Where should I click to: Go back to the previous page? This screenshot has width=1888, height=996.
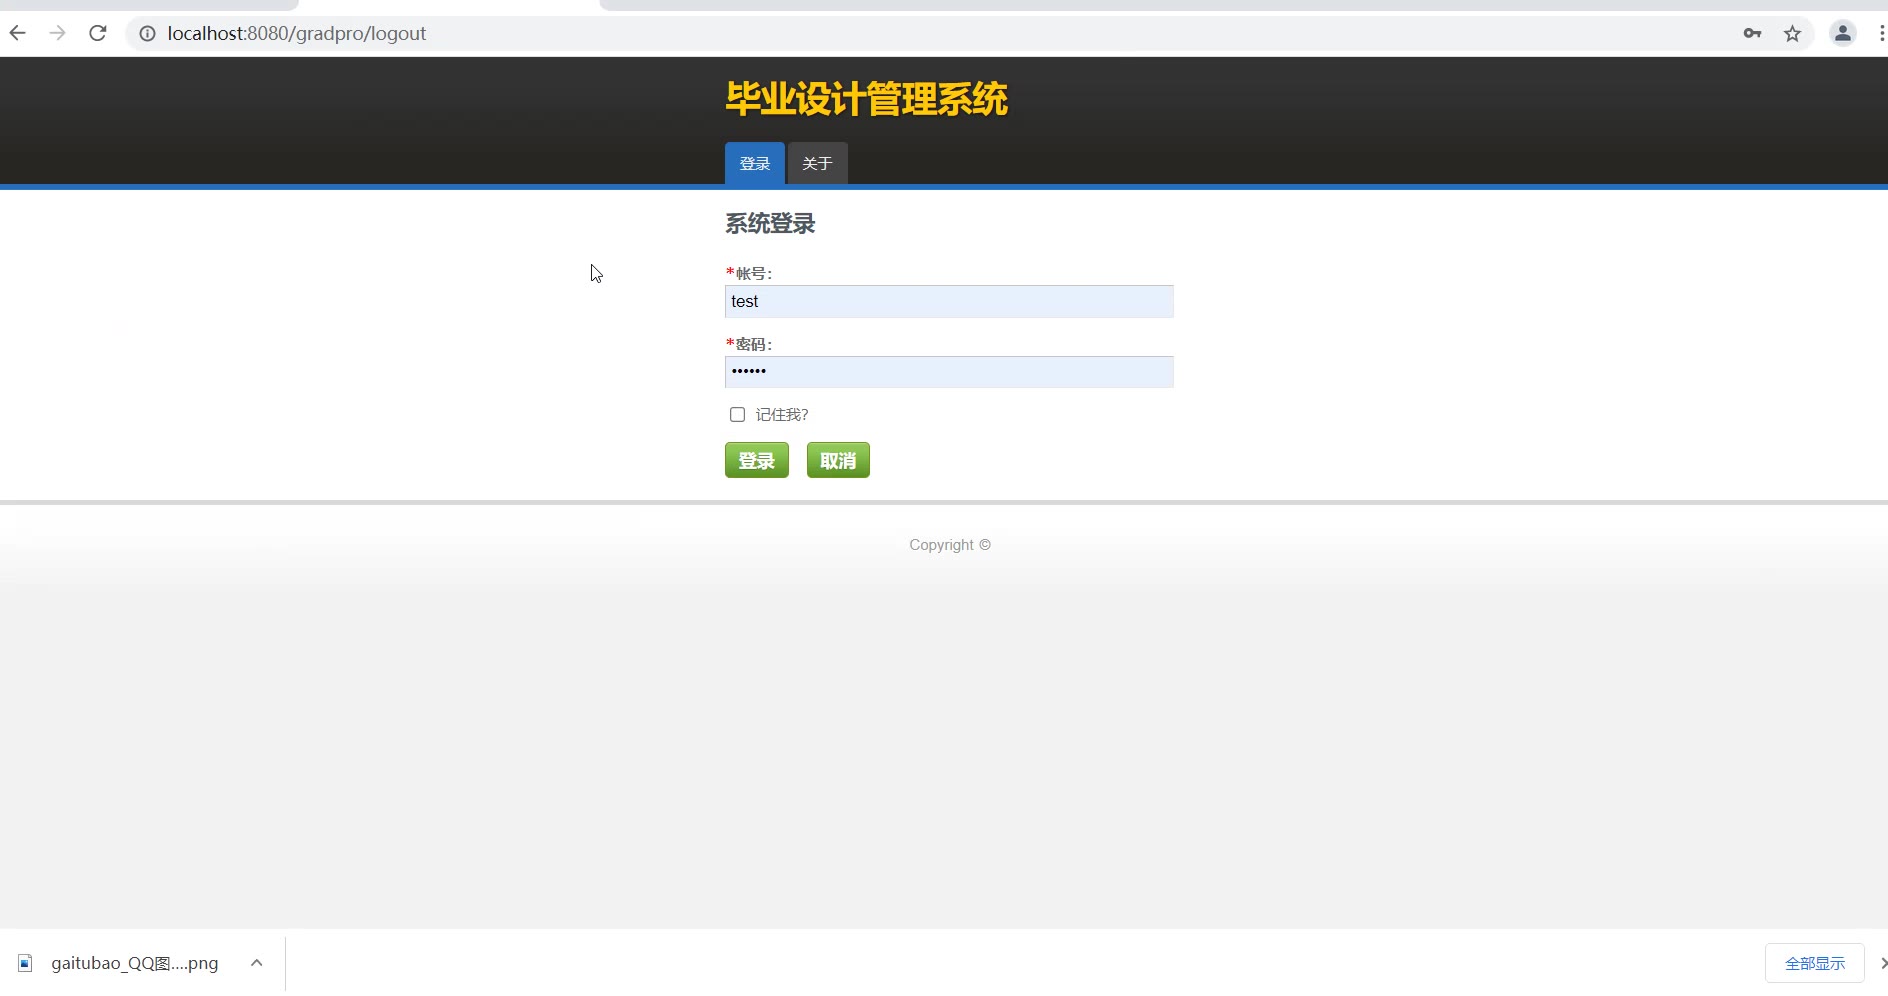17,33
